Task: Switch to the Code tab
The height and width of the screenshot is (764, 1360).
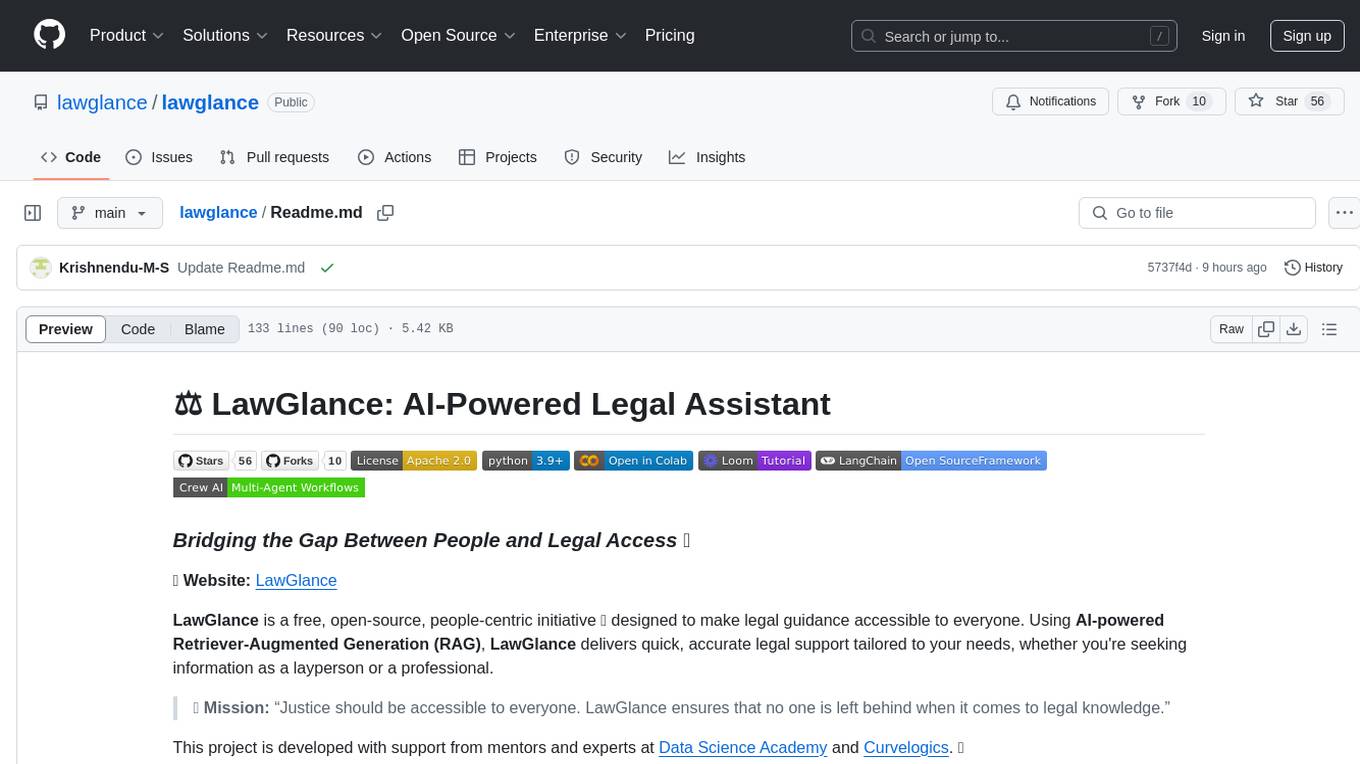Action: coord(71,157)
